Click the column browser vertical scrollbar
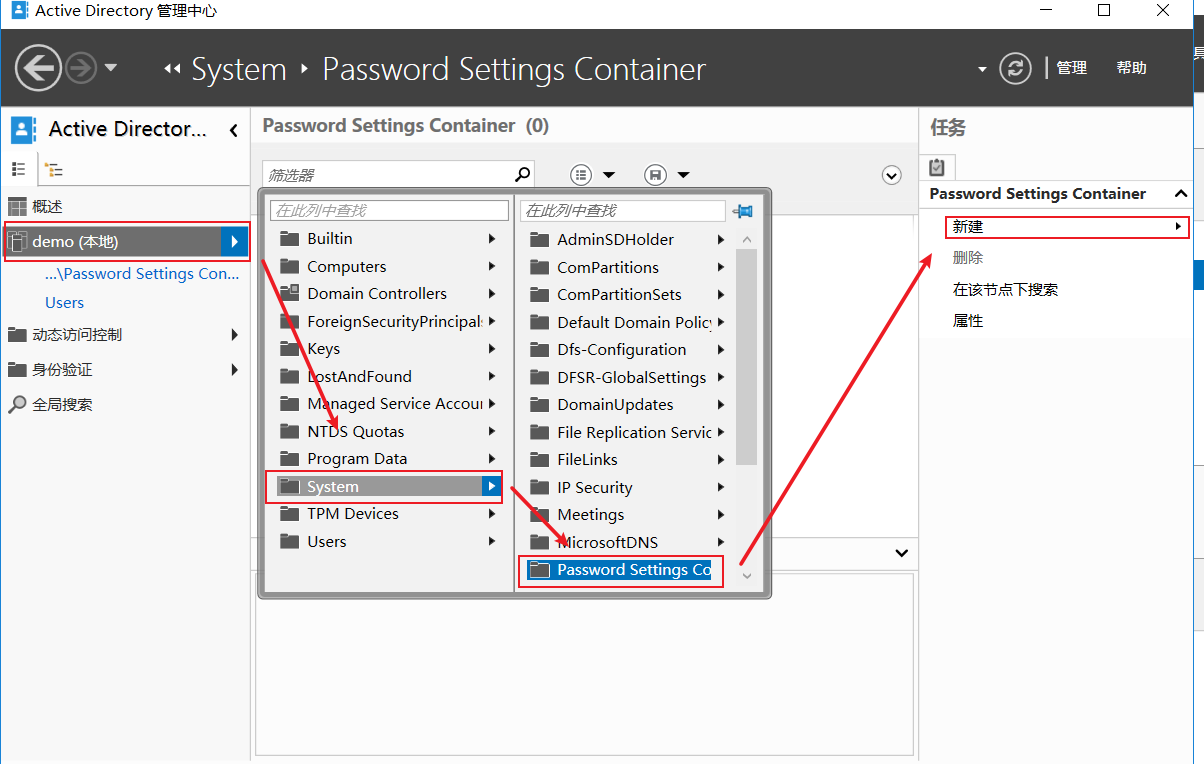Screen dimensions: 1204x764 click(x=746, y=357)
